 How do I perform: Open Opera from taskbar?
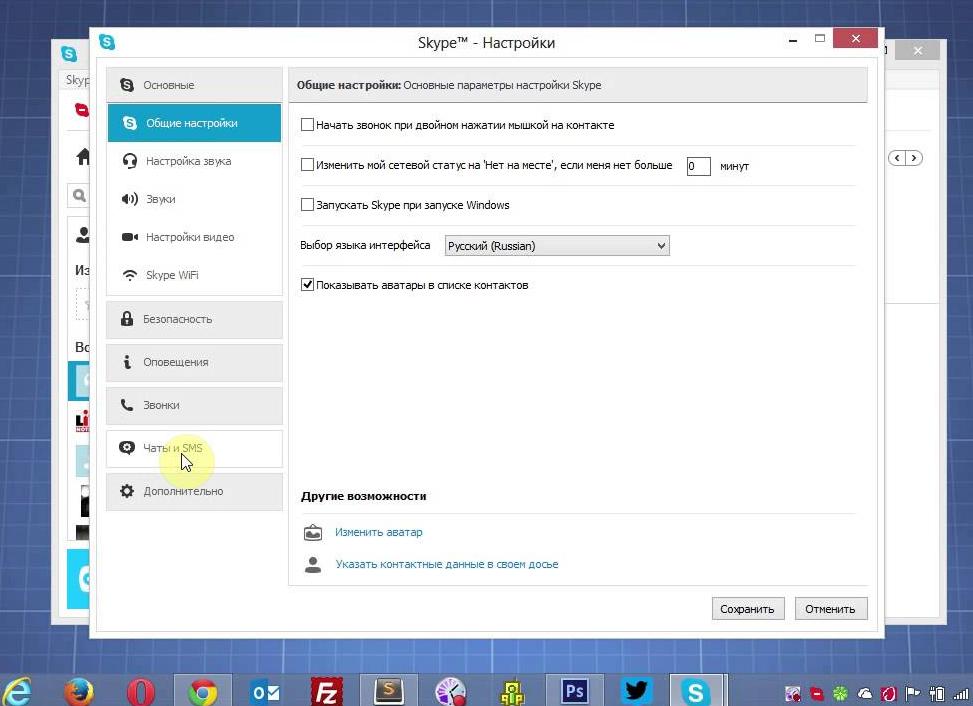pos(141,690)
